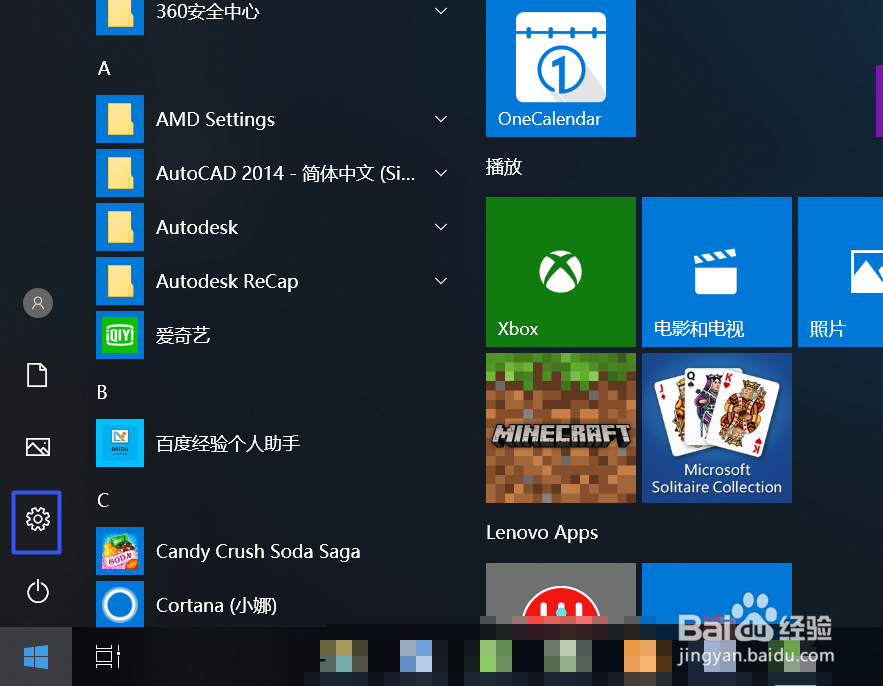Expand the AutoCAD 2014 chevron
Viewport: 883px width, 686px height.
click(442, 173)
